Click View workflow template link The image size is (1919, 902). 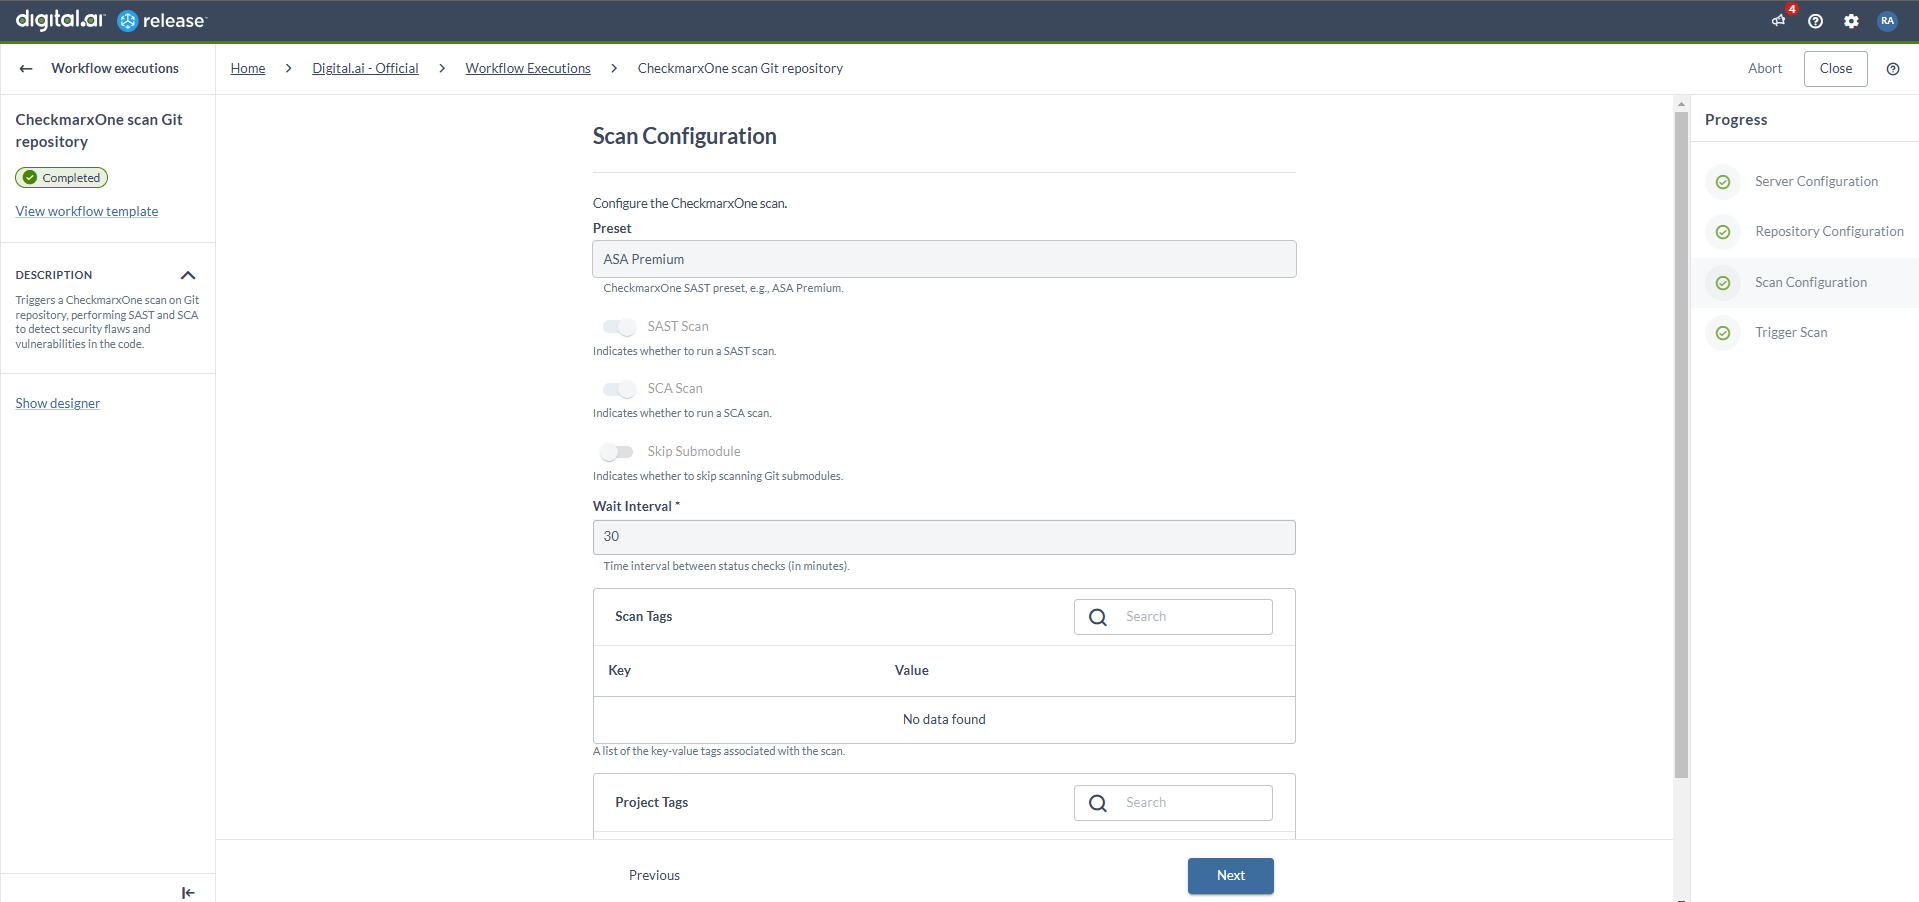click(87, 211)
